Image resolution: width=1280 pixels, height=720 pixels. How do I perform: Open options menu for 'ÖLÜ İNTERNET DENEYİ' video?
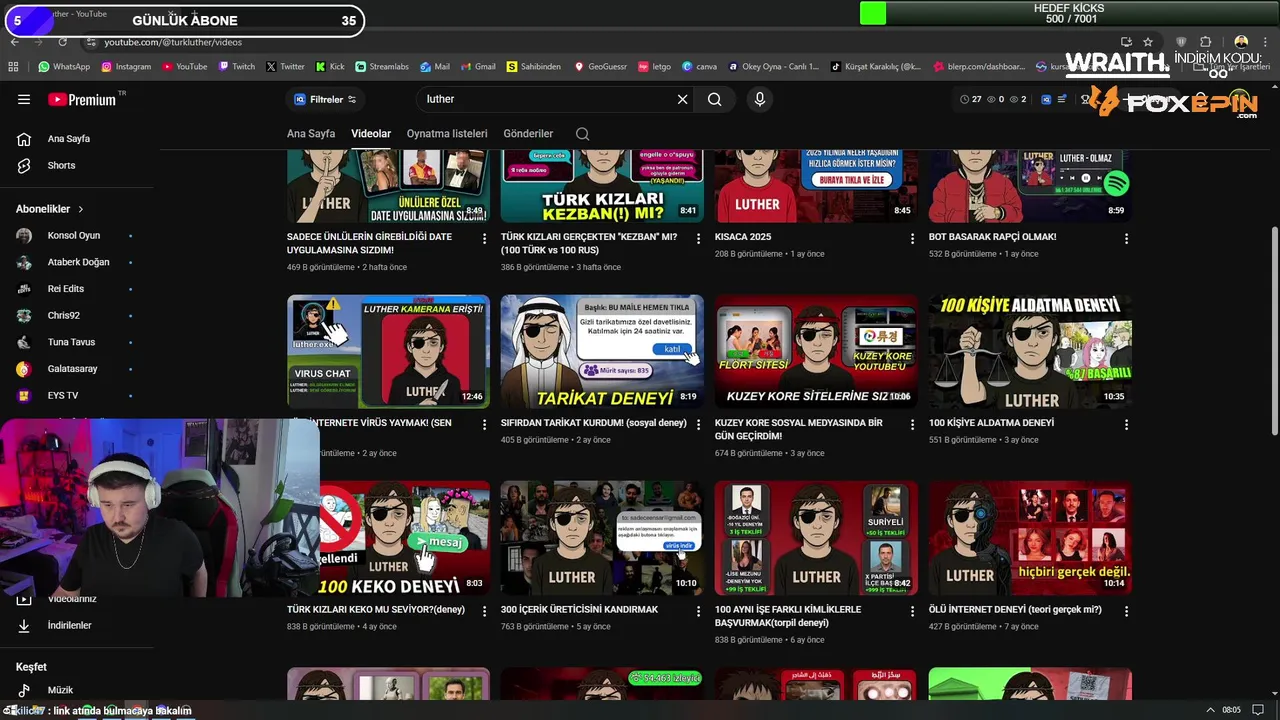[x=1126, y=611]
